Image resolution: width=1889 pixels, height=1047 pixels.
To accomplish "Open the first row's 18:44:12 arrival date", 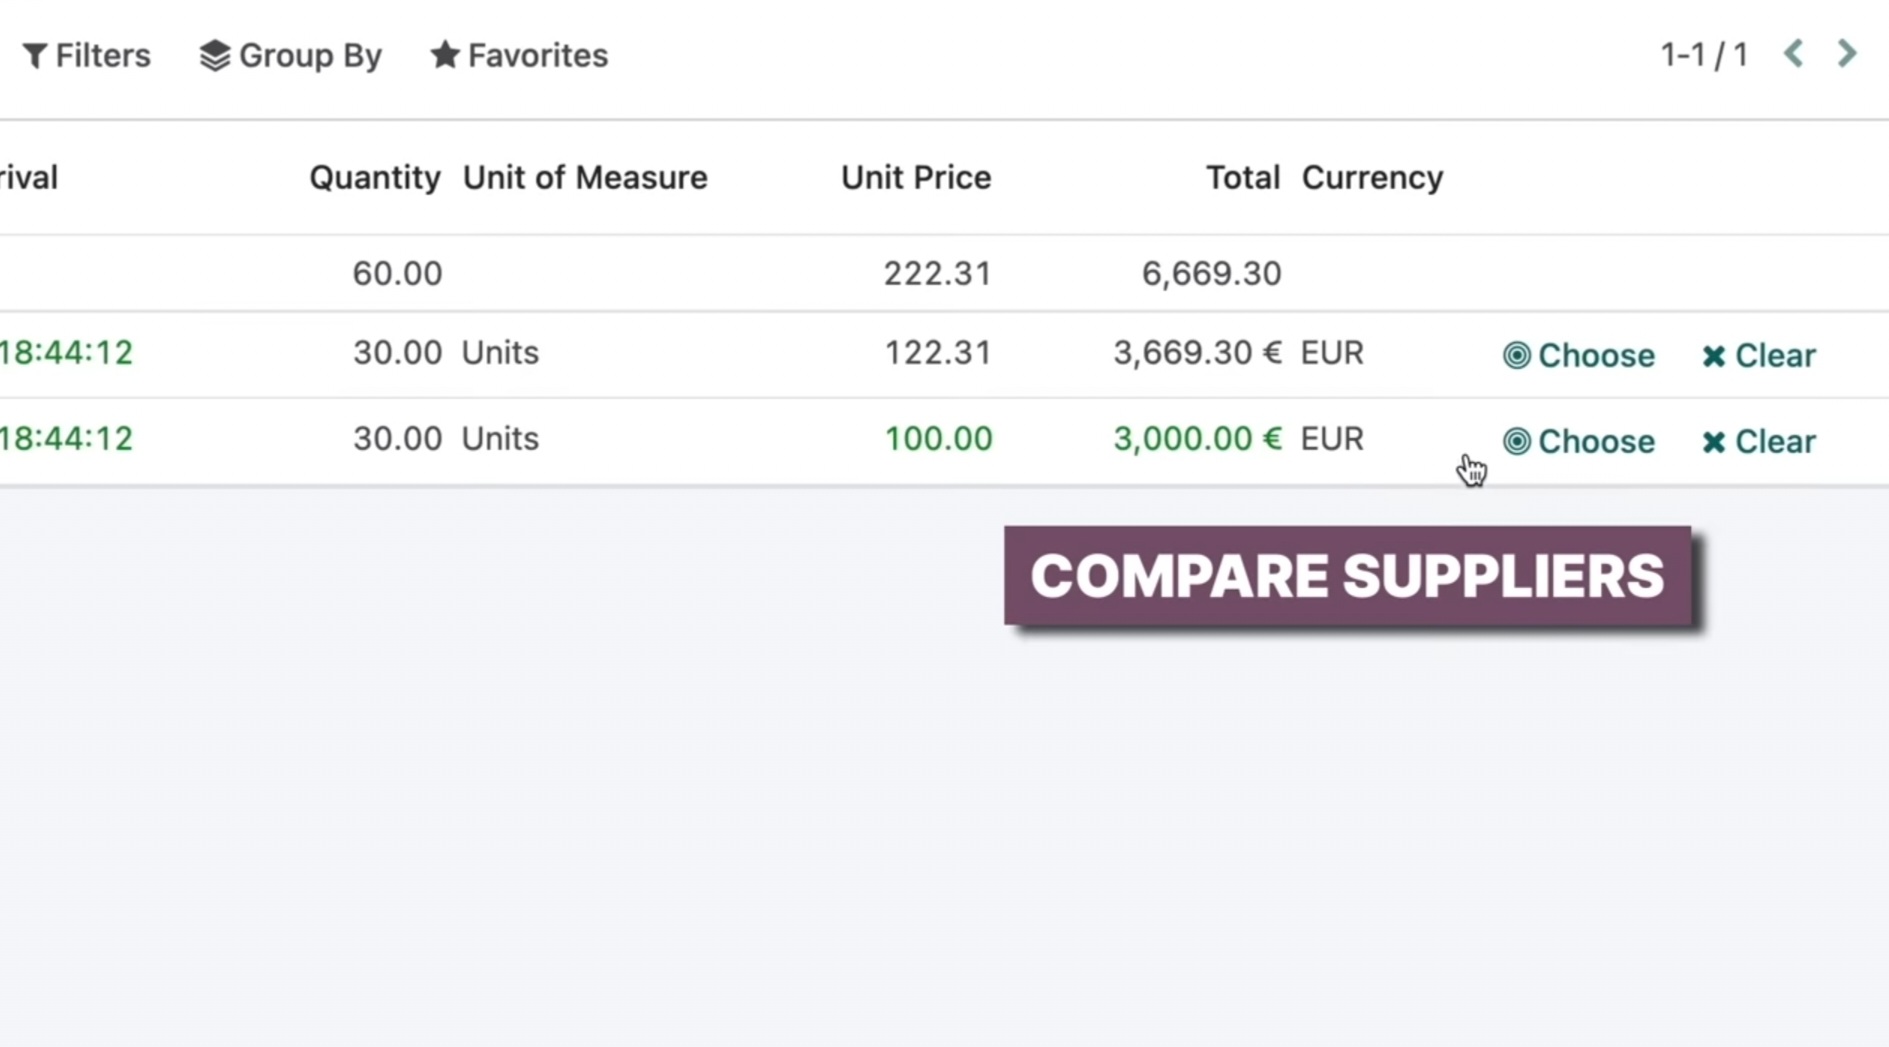I will [x=66, y=352].
